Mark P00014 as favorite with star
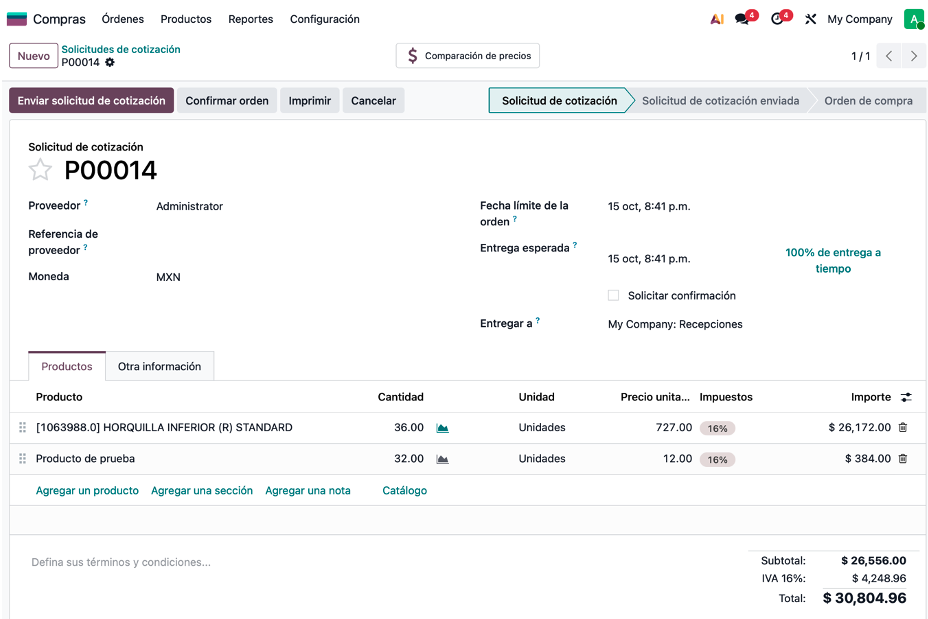This screenshot has height=619, width=928. (40, 170)
